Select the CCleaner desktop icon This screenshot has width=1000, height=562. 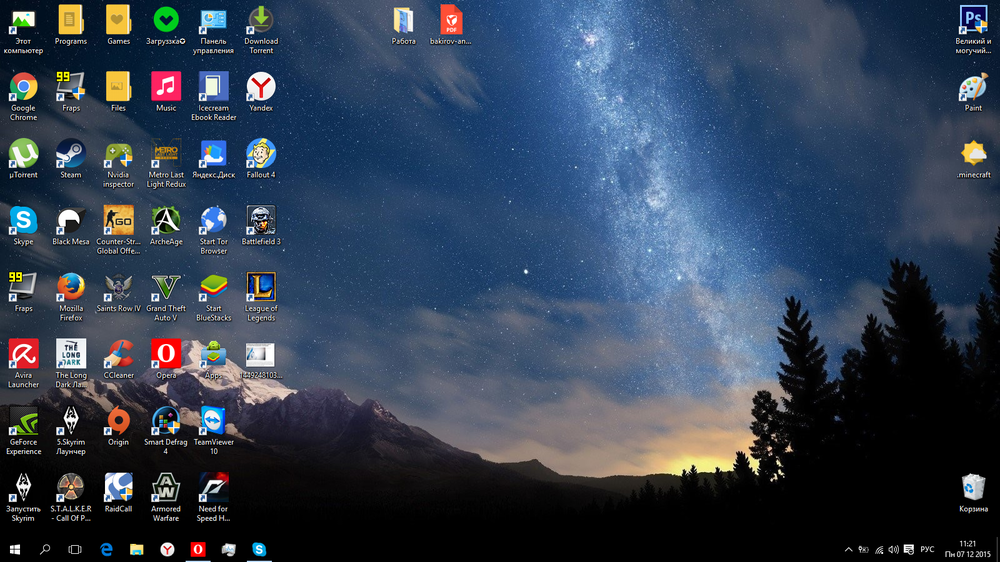pos(118,355)
